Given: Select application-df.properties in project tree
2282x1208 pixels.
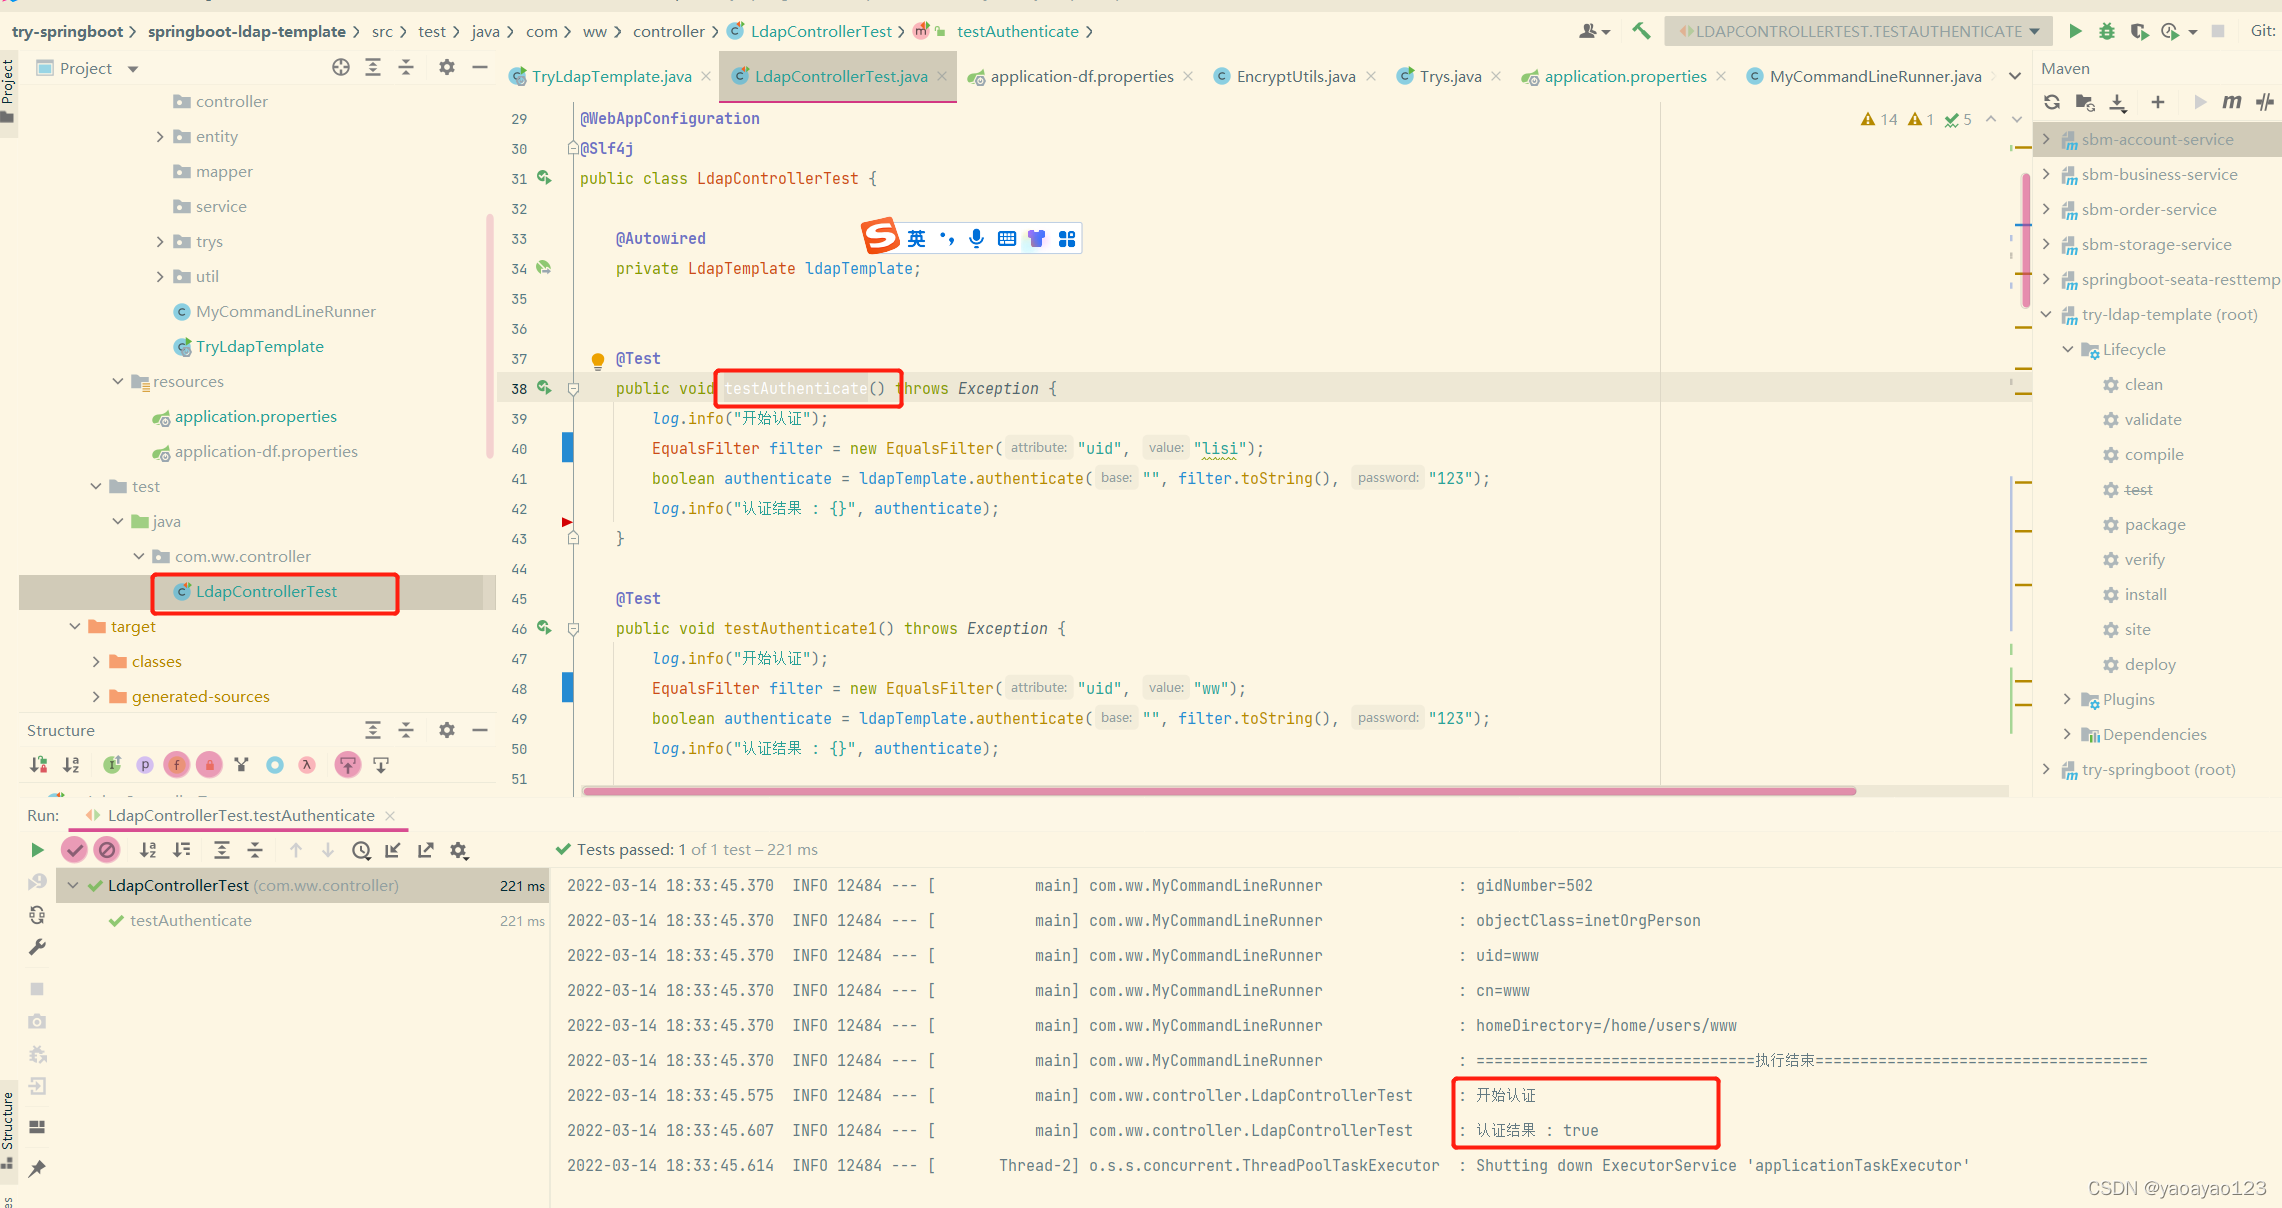Looking at the screenshot, I should click(265, 451).
